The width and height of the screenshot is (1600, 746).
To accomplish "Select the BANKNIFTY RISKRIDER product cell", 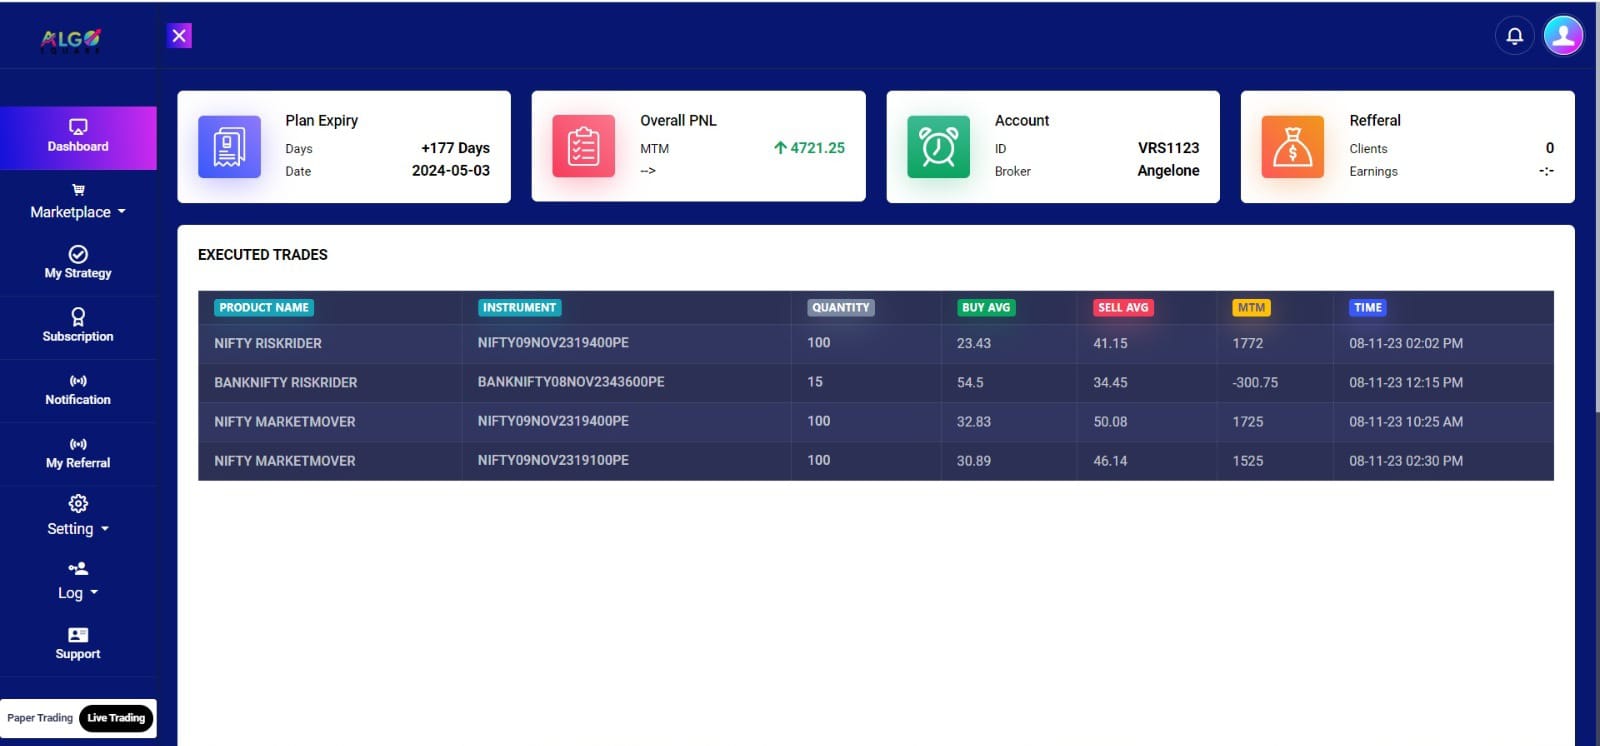I will [x=285, y=382].
